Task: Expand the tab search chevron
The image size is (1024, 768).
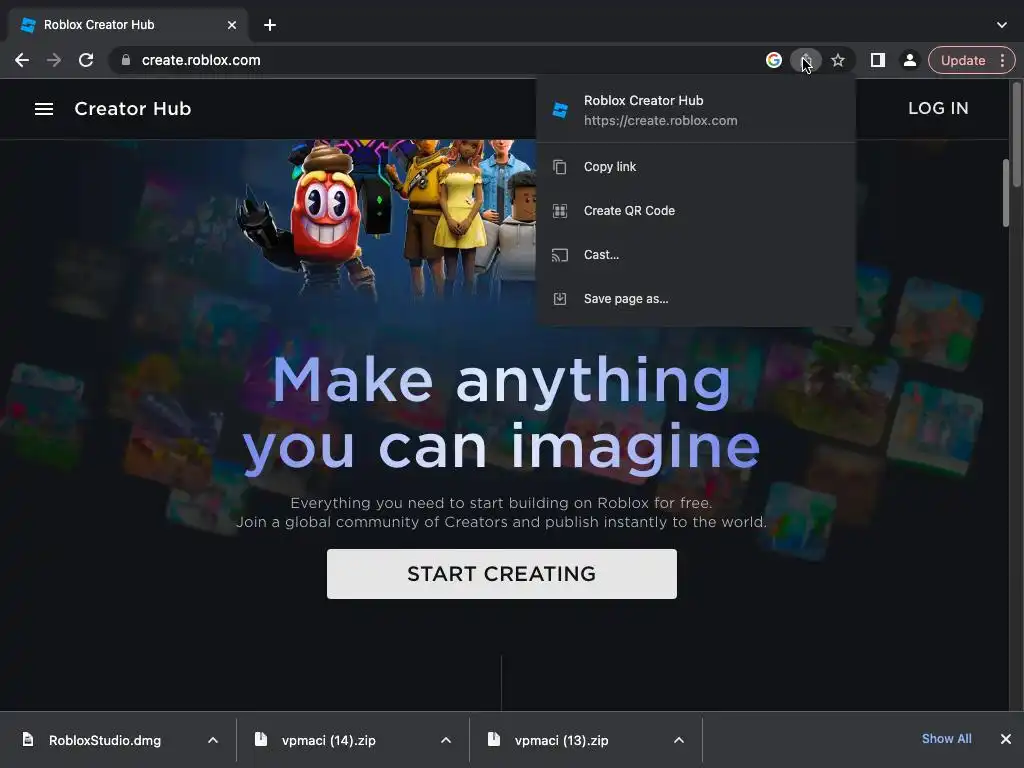Action: click(1002, 25)
